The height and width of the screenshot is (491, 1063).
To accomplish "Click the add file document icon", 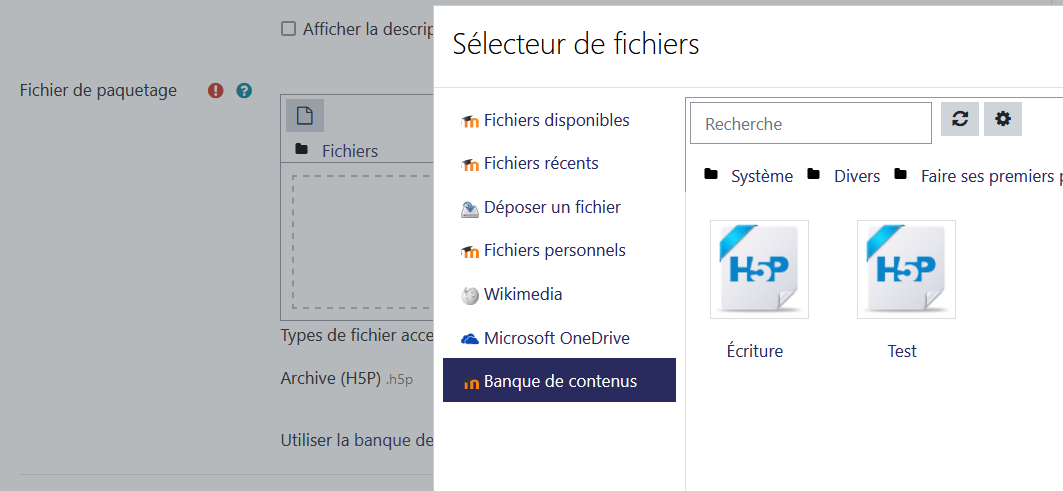I will [304, 115].
